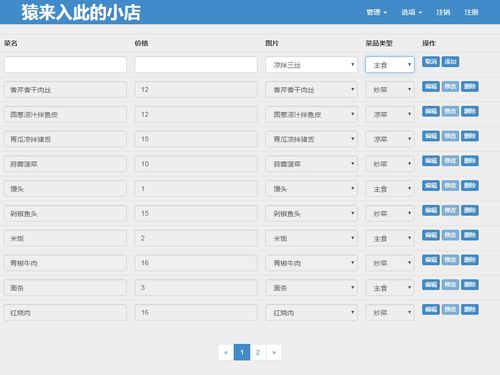The height and width of the screenshot is (375, 500).
Task: Click 编辑 for the 米饭 row
Action: [431, 235]
